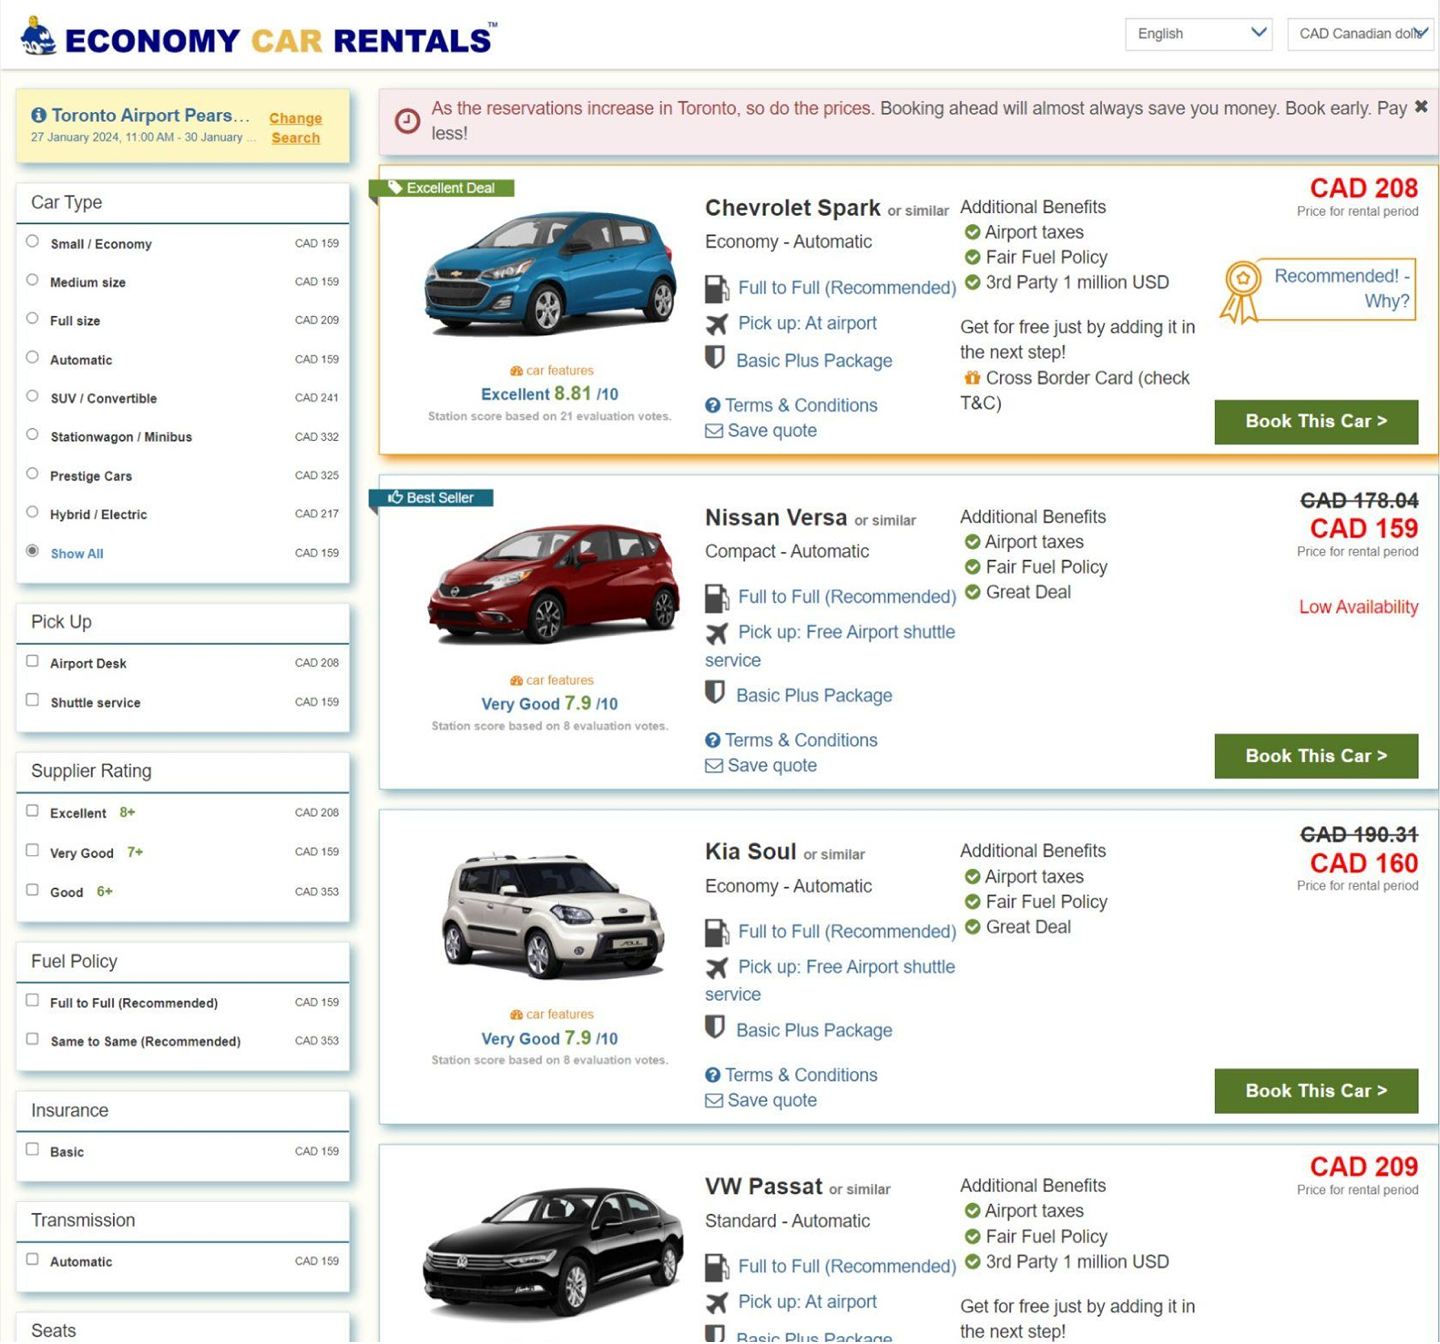Click the clock icon in the price alert
Viewport: 1440px width, 1344px height.
point(407,121)
